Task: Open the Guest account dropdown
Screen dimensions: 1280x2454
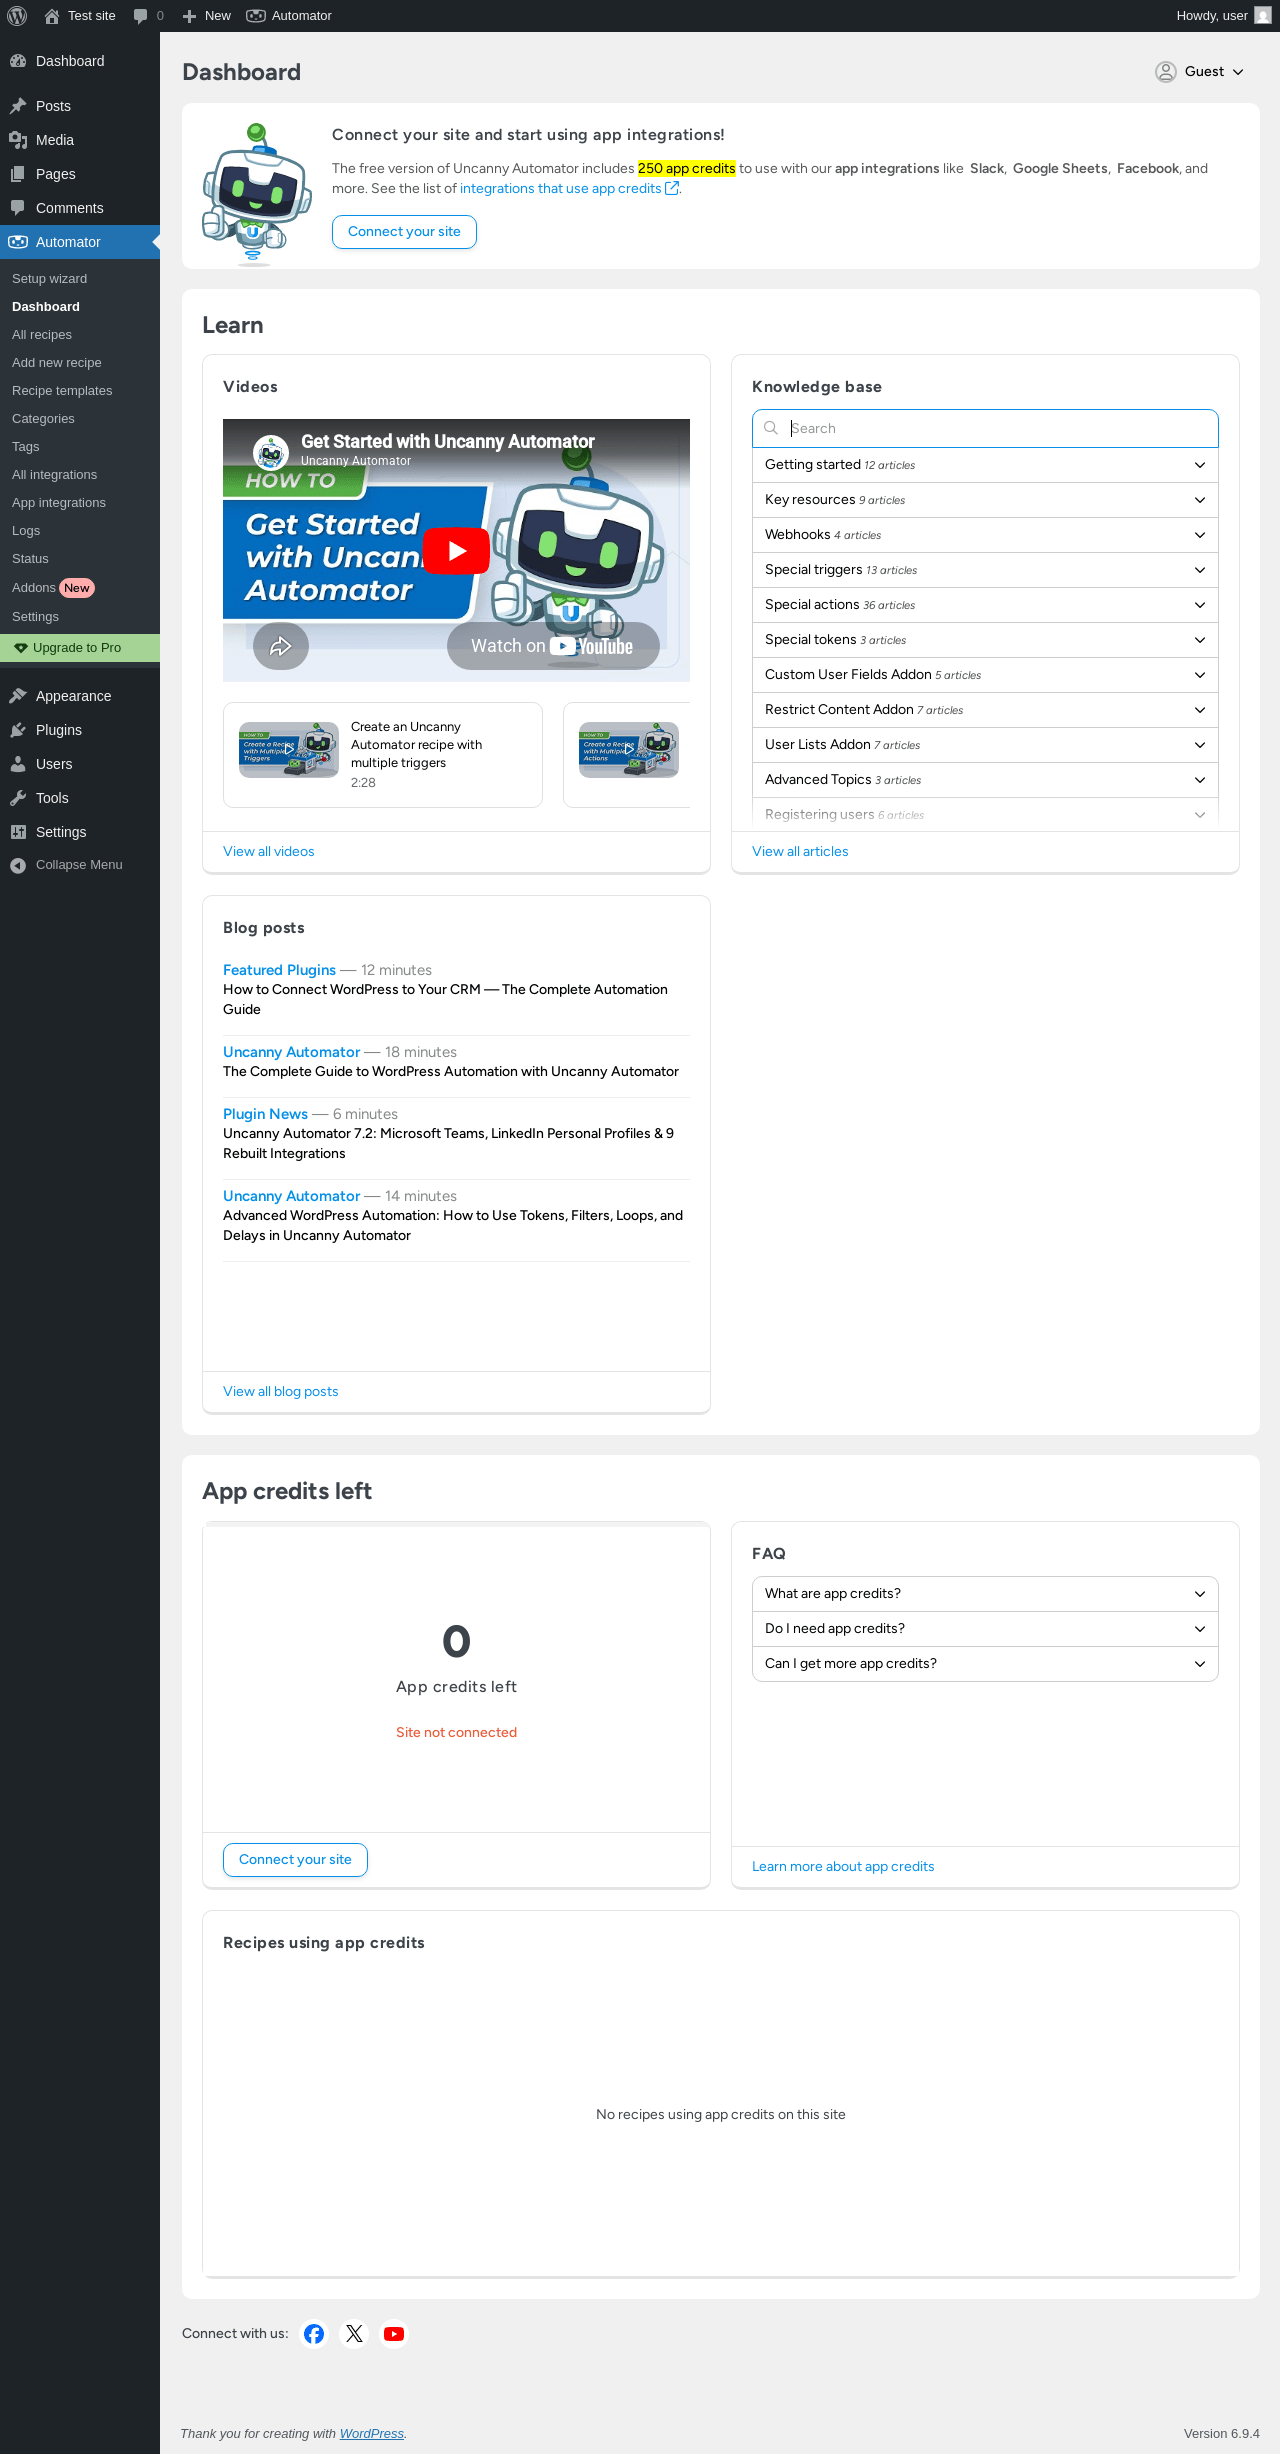Action: 1200,72
